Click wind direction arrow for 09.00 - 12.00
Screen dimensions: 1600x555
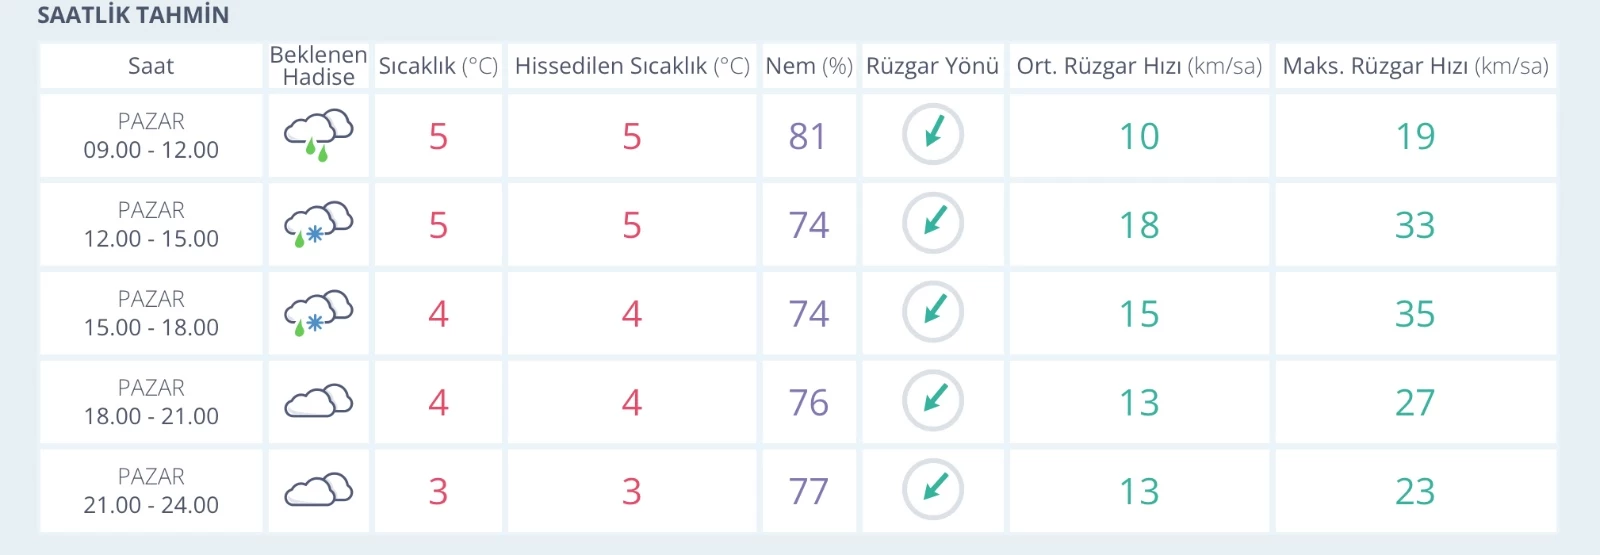(933, 134)
